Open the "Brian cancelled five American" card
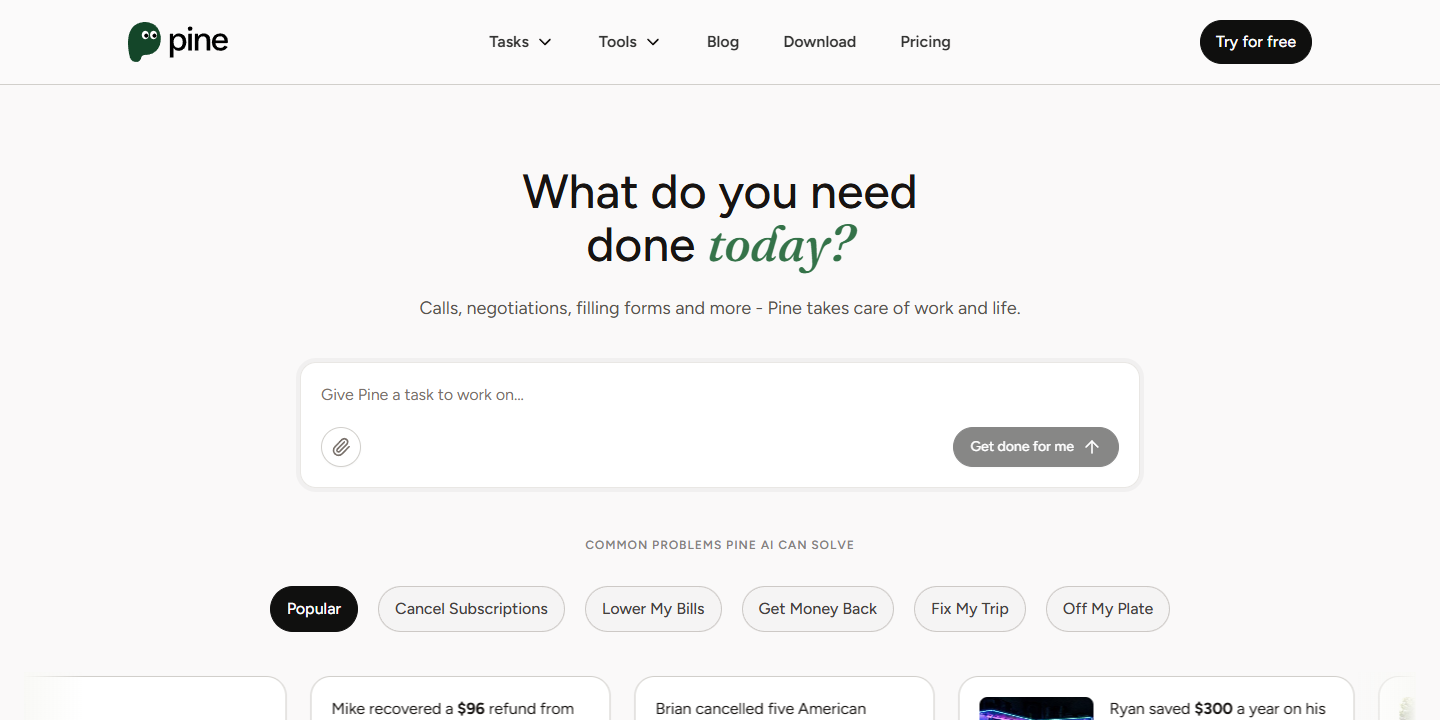 pos(784,698)
